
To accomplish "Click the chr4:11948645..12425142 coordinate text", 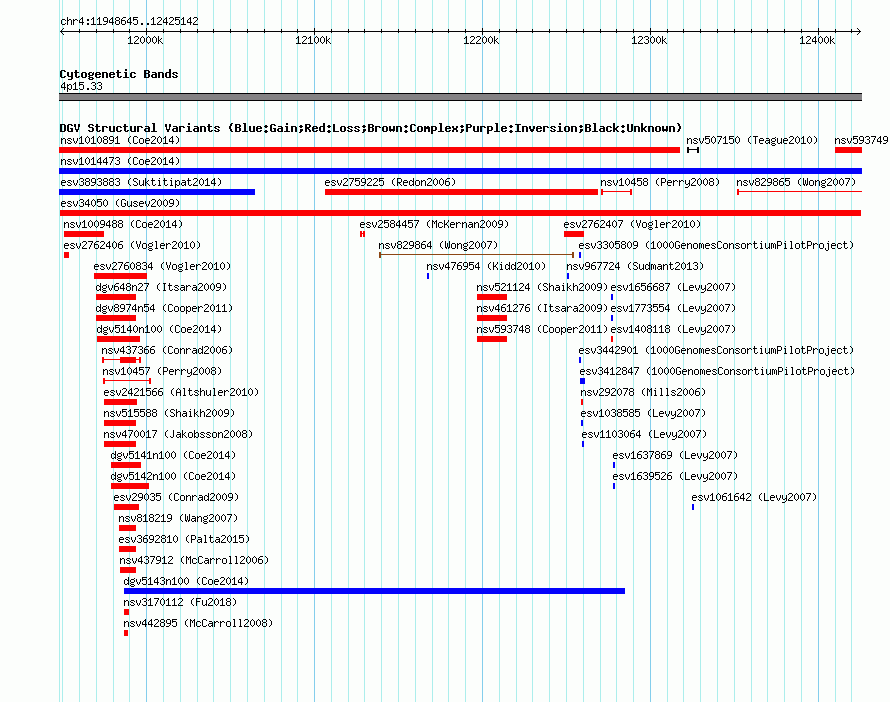I will point(129,21).
